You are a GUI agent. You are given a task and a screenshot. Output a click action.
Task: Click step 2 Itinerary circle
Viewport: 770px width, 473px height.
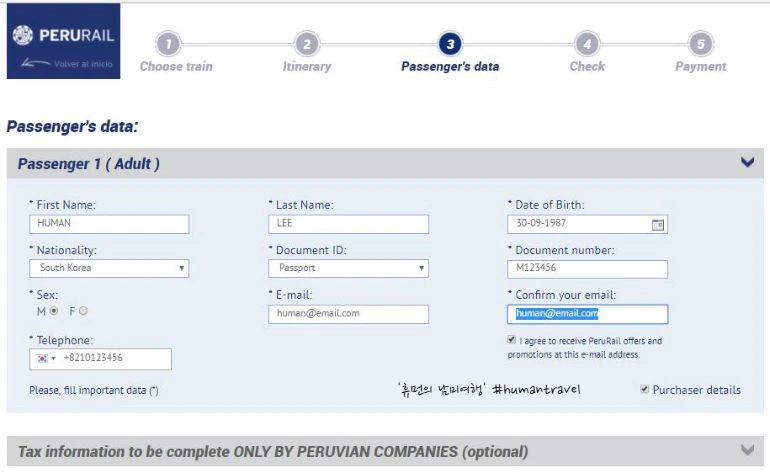(307, 44)
